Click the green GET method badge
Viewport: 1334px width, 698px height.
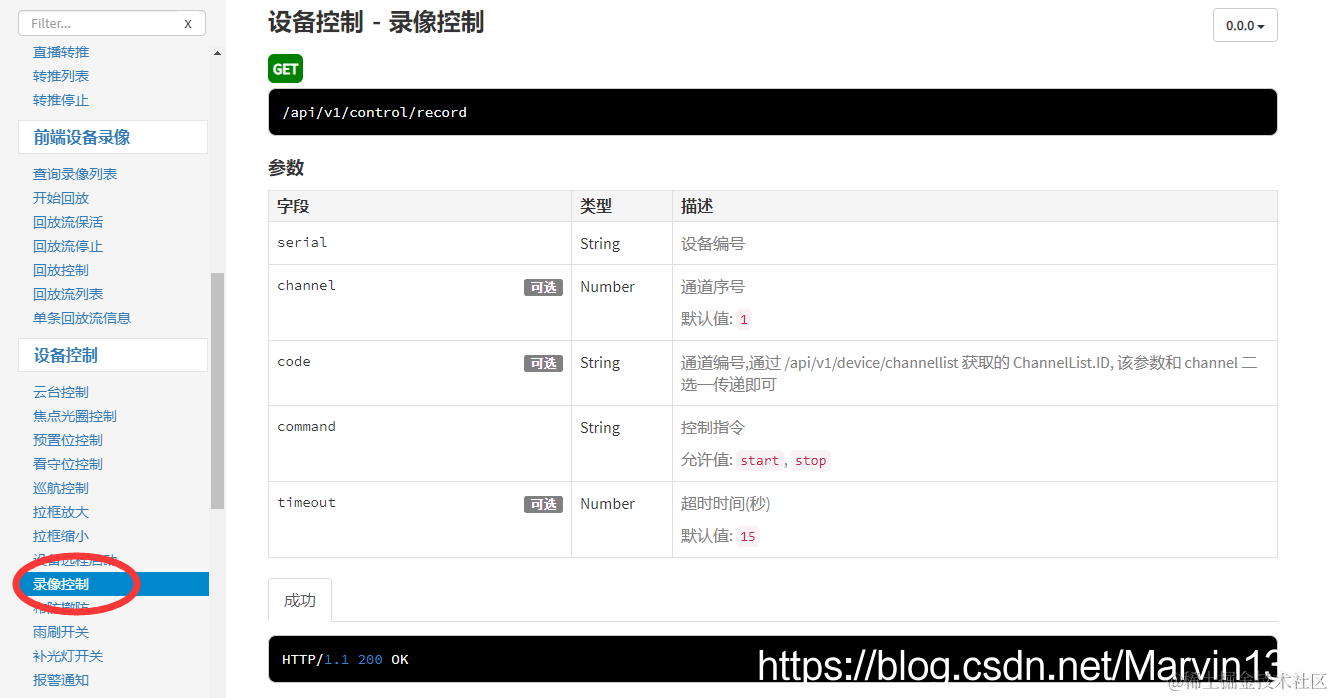[285, 69]
